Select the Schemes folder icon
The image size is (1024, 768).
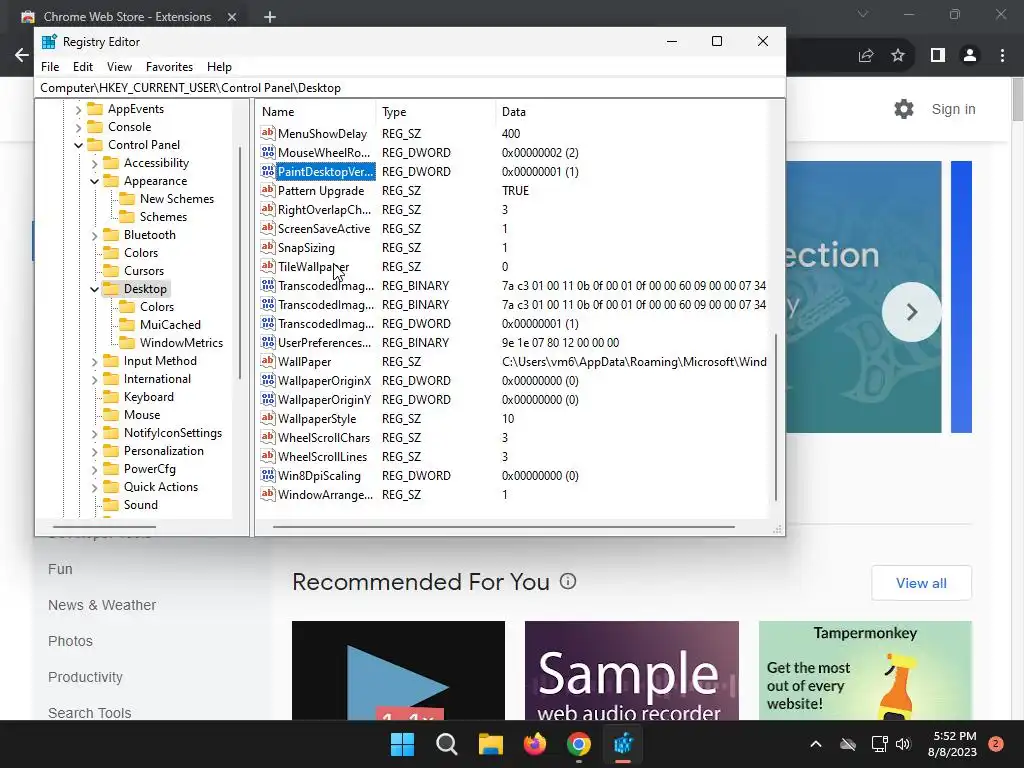[127, 217]
